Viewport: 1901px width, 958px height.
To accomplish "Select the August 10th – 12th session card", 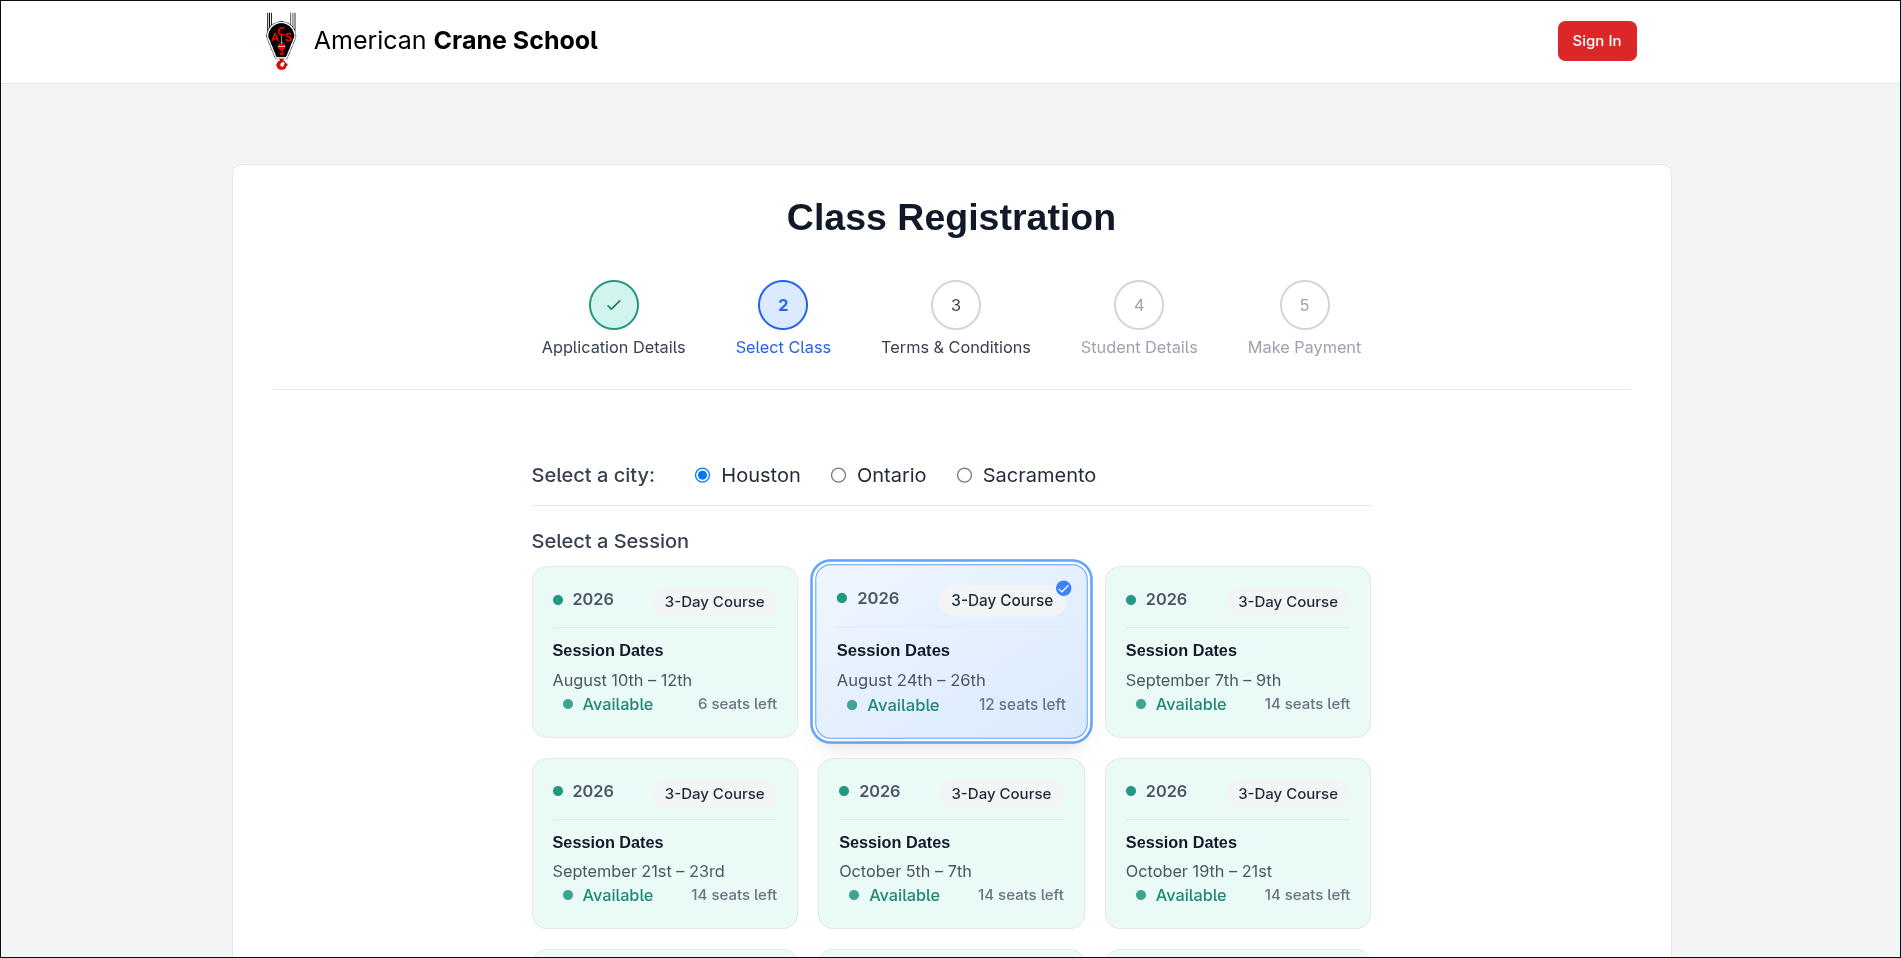I will pos(665,652).
